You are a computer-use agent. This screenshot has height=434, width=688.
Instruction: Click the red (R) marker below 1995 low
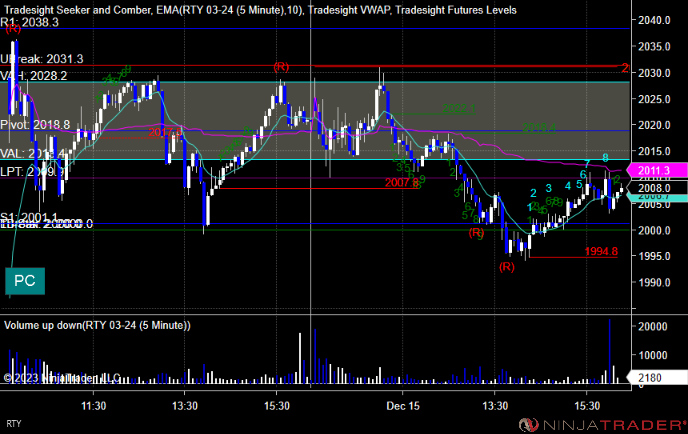[507, 267]
